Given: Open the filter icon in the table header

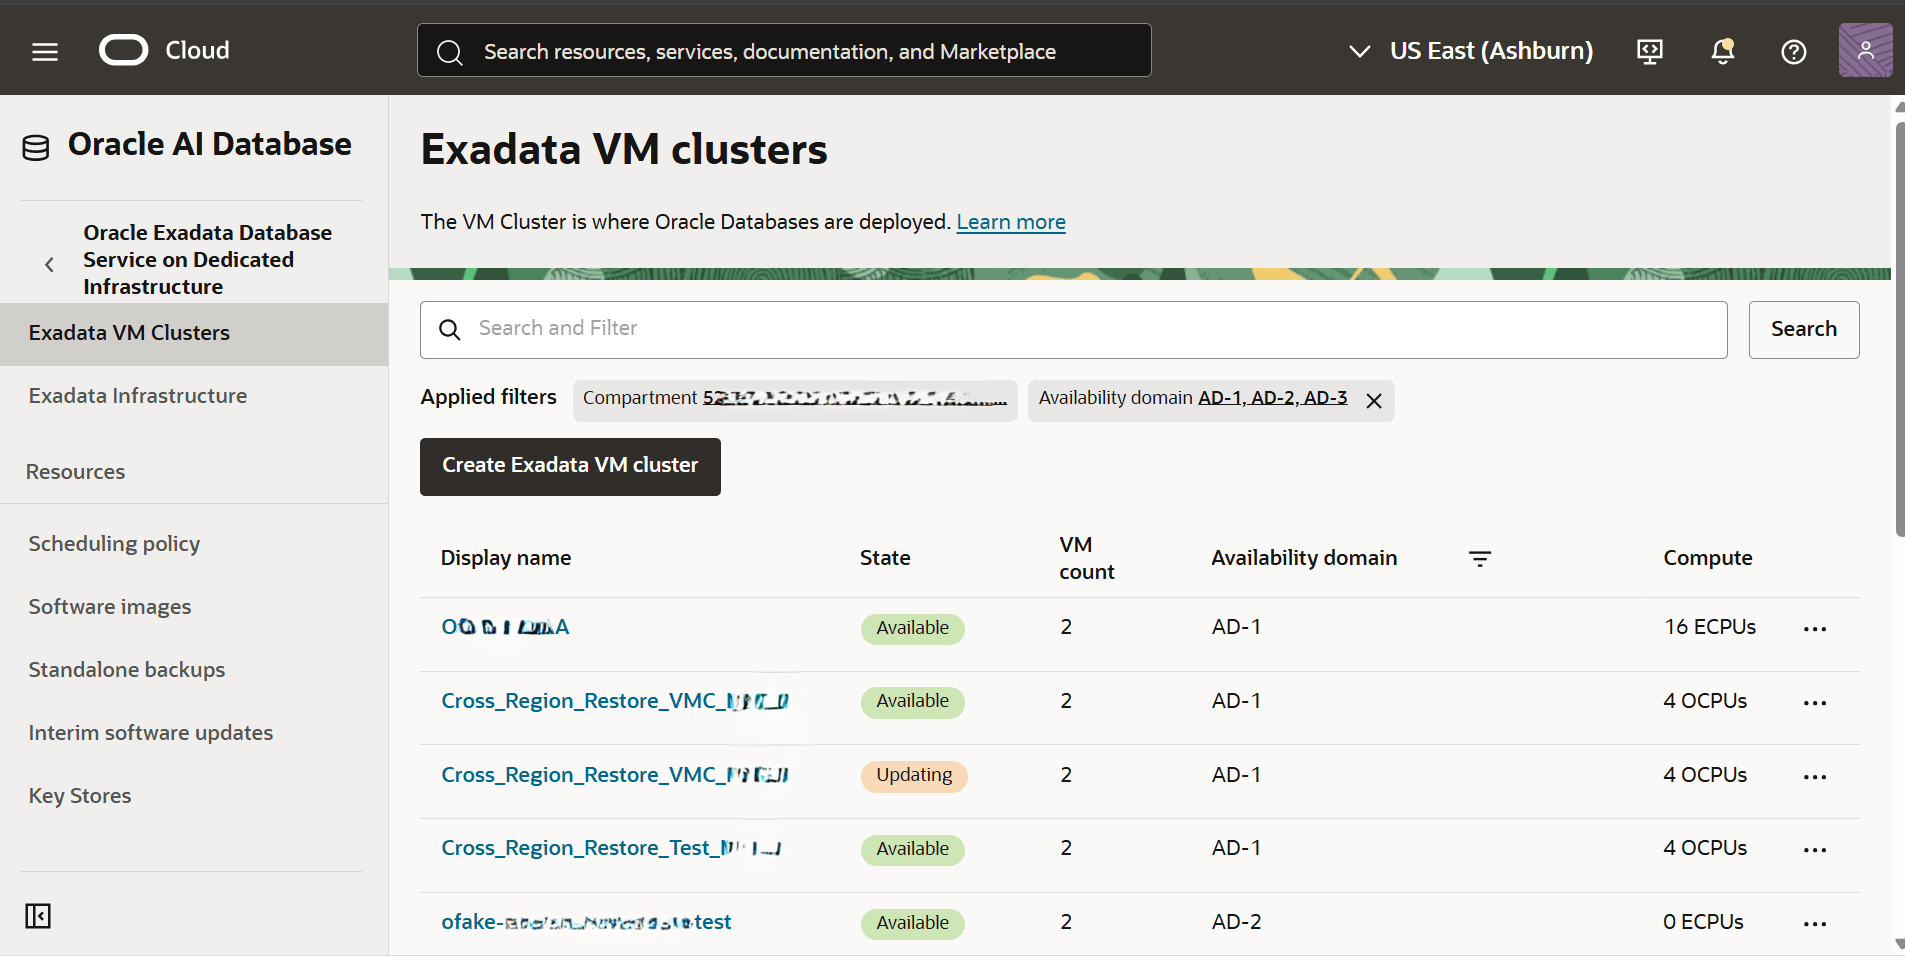Looking at the screenshot, I should pyautogui.click(x=1481, y=558).
